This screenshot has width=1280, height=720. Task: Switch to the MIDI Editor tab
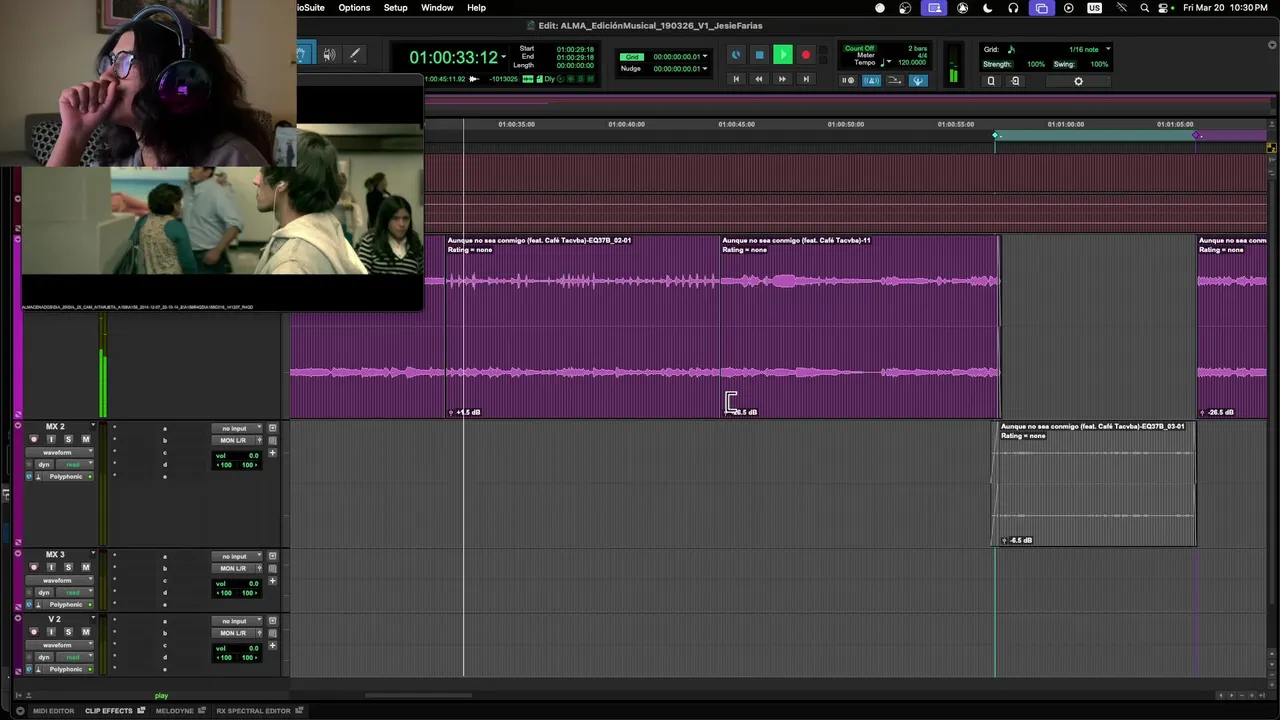53,711
